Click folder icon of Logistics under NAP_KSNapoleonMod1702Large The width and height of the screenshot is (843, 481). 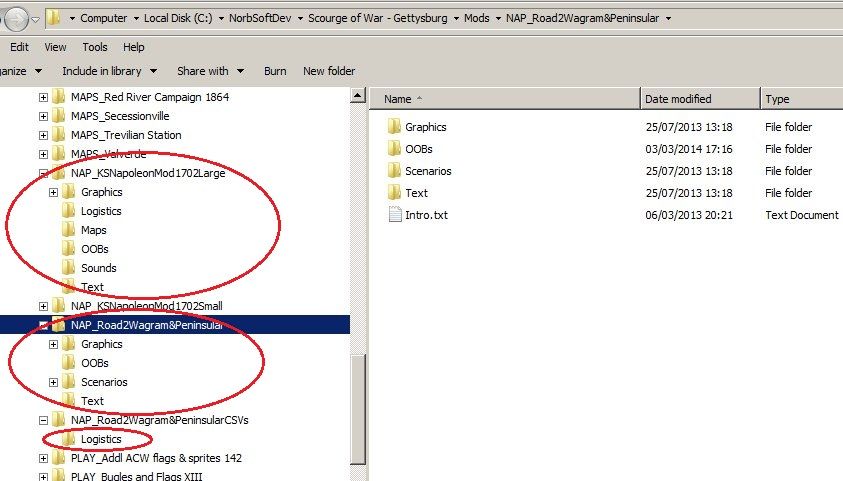(69, 211)
